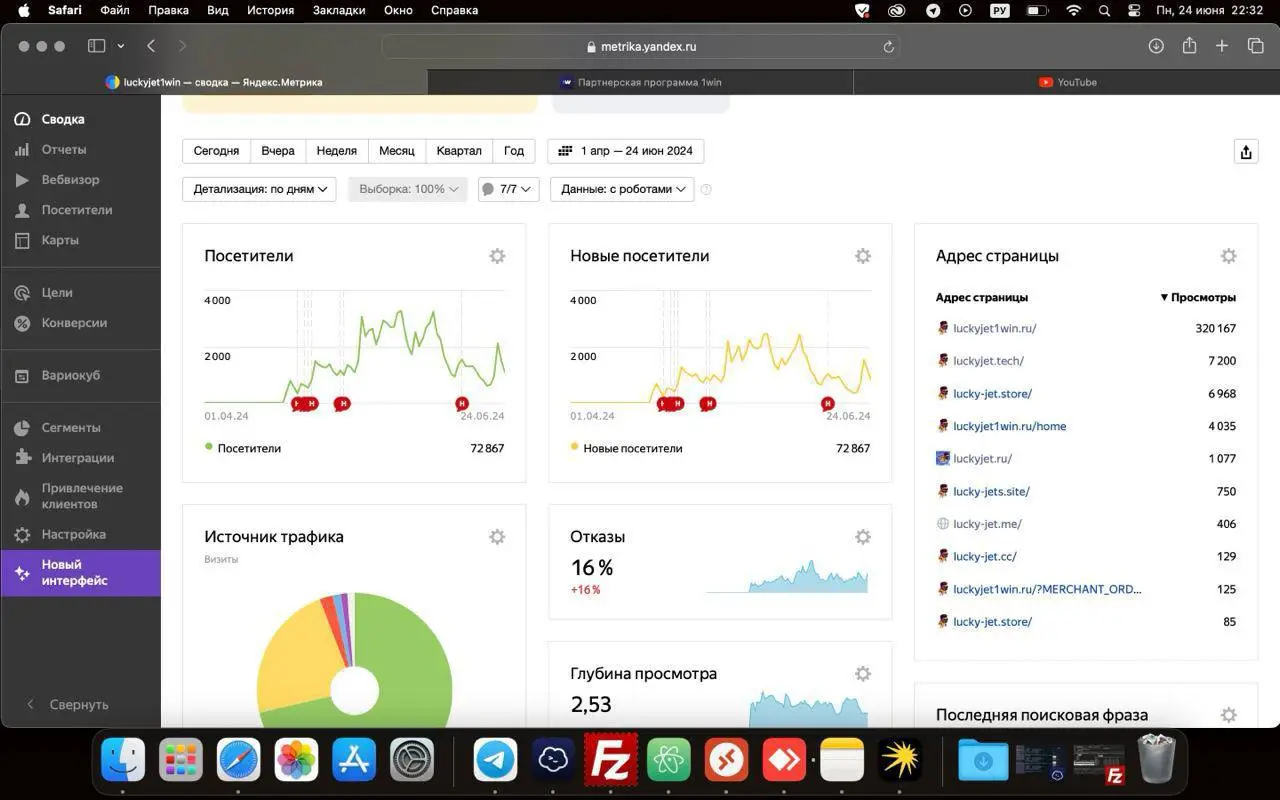The height and width of the screenshot is (800, 1280).
Task: Click the yellow legend dot for Новые посетители
Action: (x=574, y=447)
